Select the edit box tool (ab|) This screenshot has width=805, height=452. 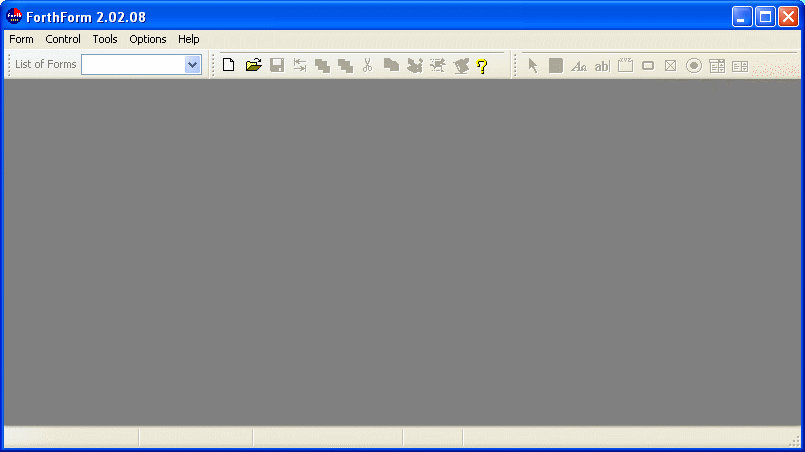(x=602, y=66)
